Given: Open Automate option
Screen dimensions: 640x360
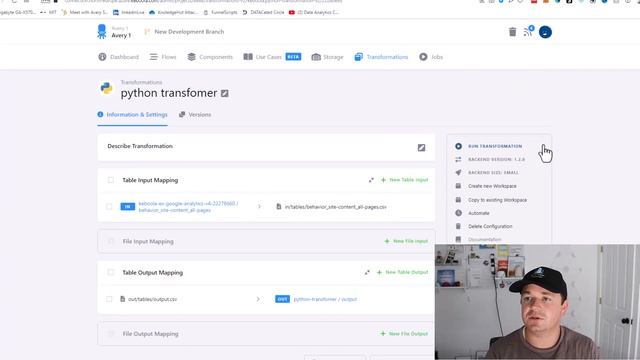Looking at the screenshot, I should click(478, 213).
